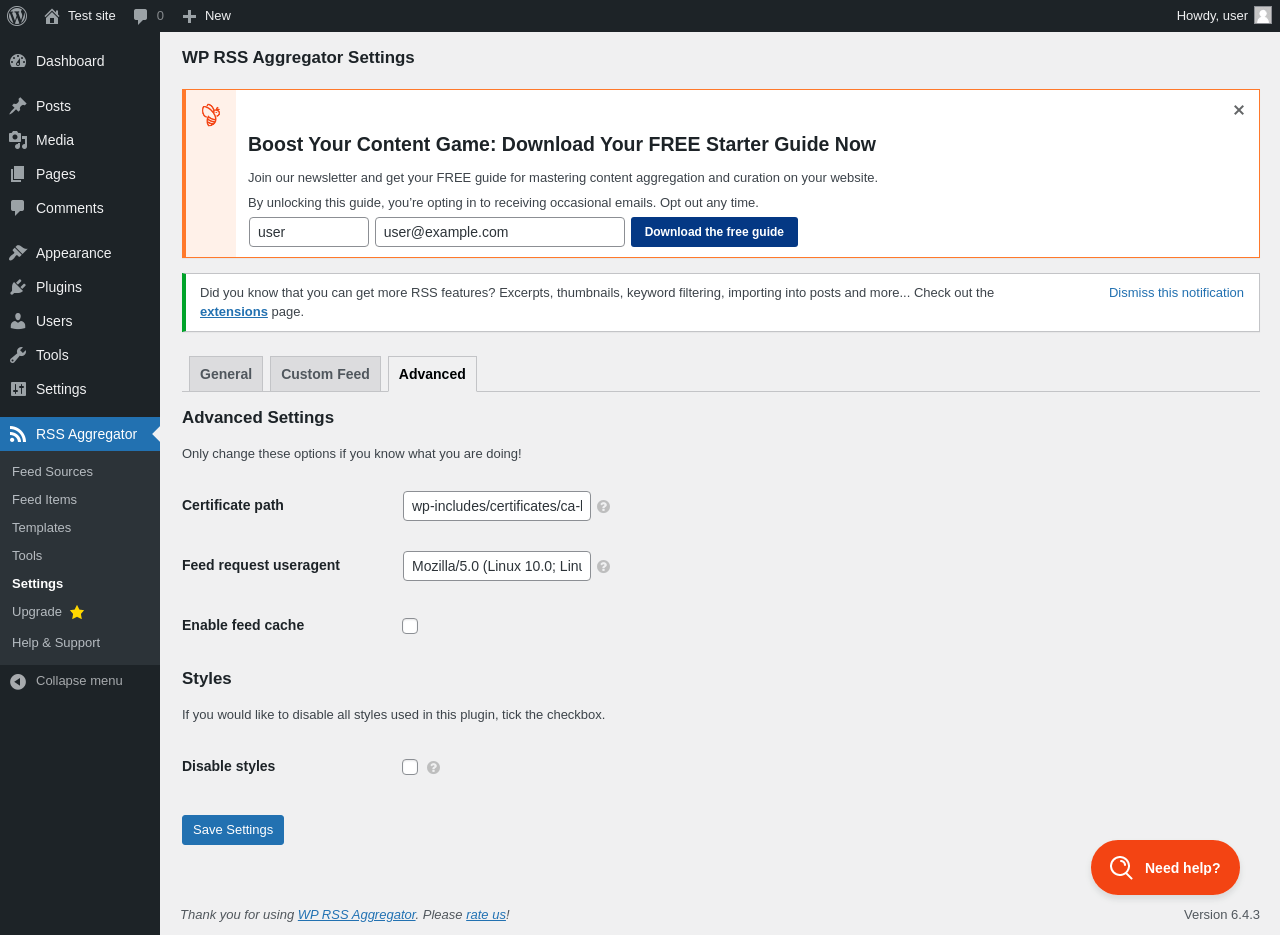Click the newsletter name field containing user
The image size is (1280, 935).
[309, 232]
